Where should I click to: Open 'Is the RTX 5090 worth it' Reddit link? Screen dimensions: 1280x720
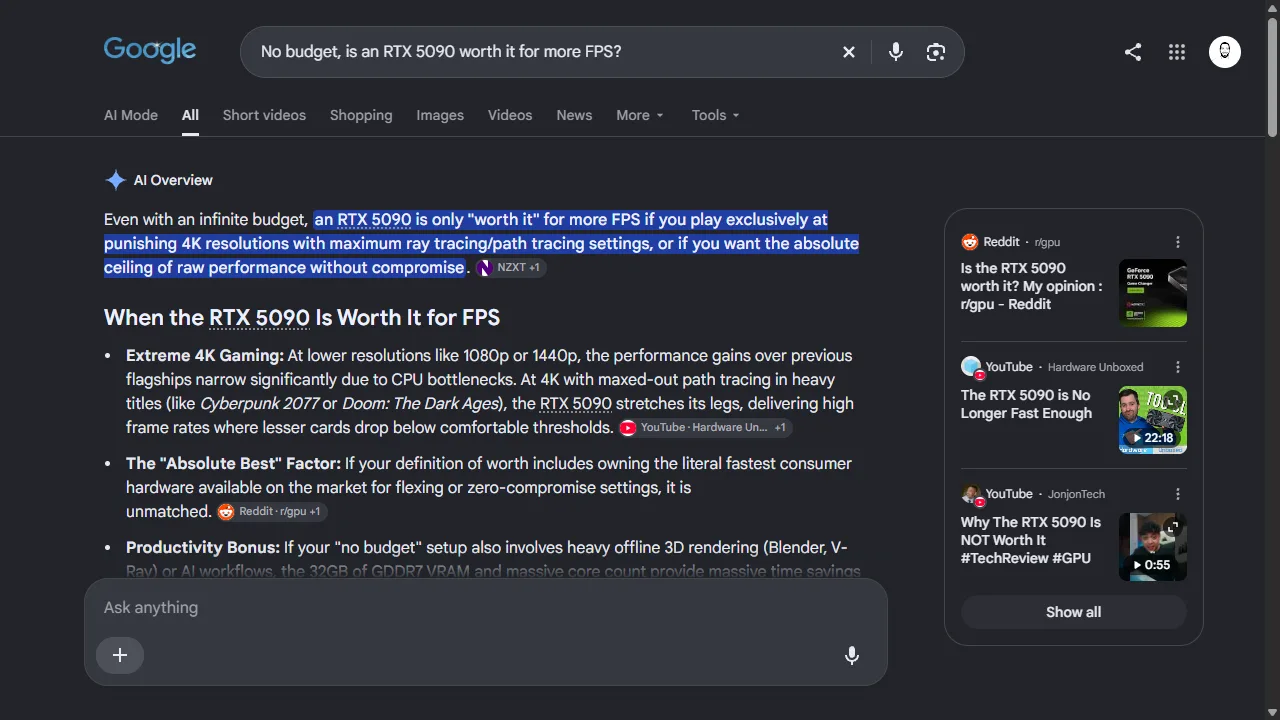point(1032,286)
